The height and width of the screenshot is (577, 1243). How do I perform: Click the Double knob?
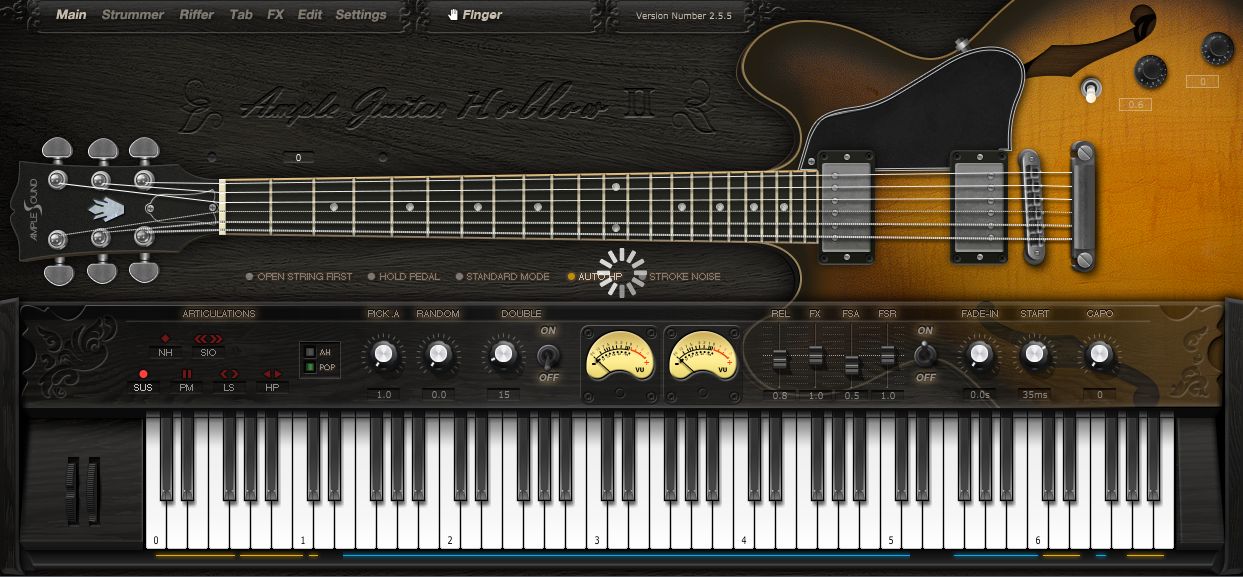click(504, 354)
